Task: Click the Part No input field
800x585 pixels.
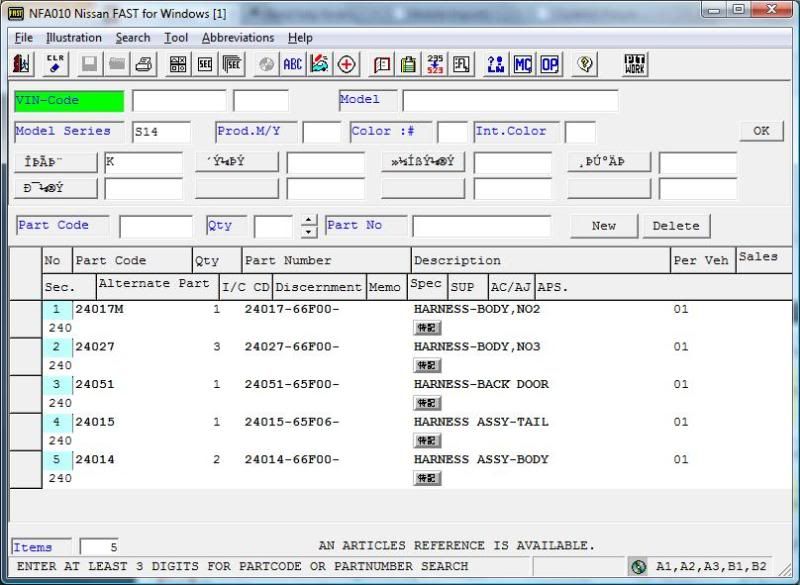Action: click(482, 226)
